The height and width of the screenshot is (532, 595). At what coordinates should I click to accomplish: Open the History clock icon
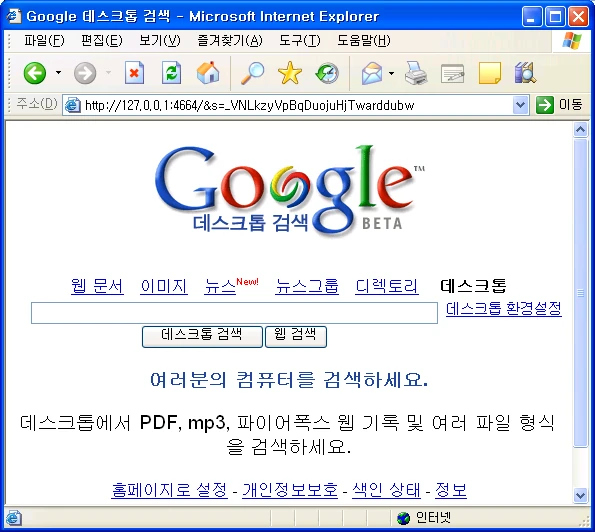point(327,73)
